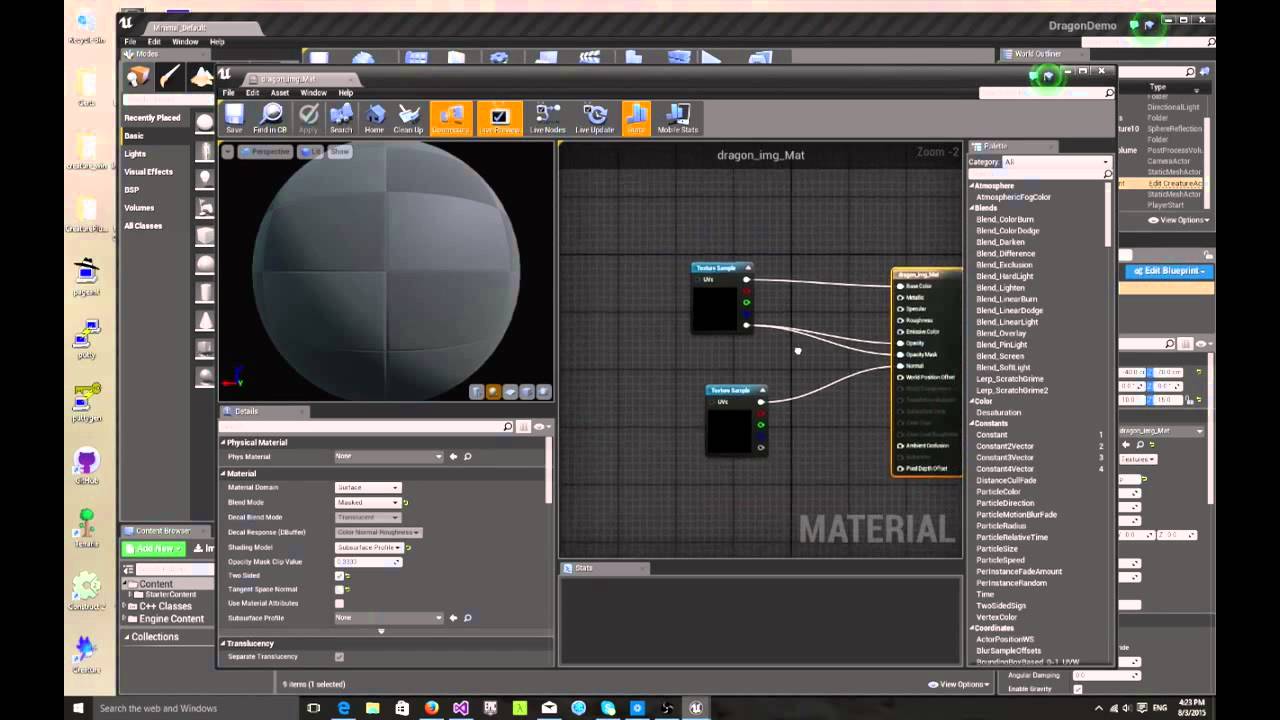
Task: Open Palette Category All dropdown
Action: point(1056,162)
